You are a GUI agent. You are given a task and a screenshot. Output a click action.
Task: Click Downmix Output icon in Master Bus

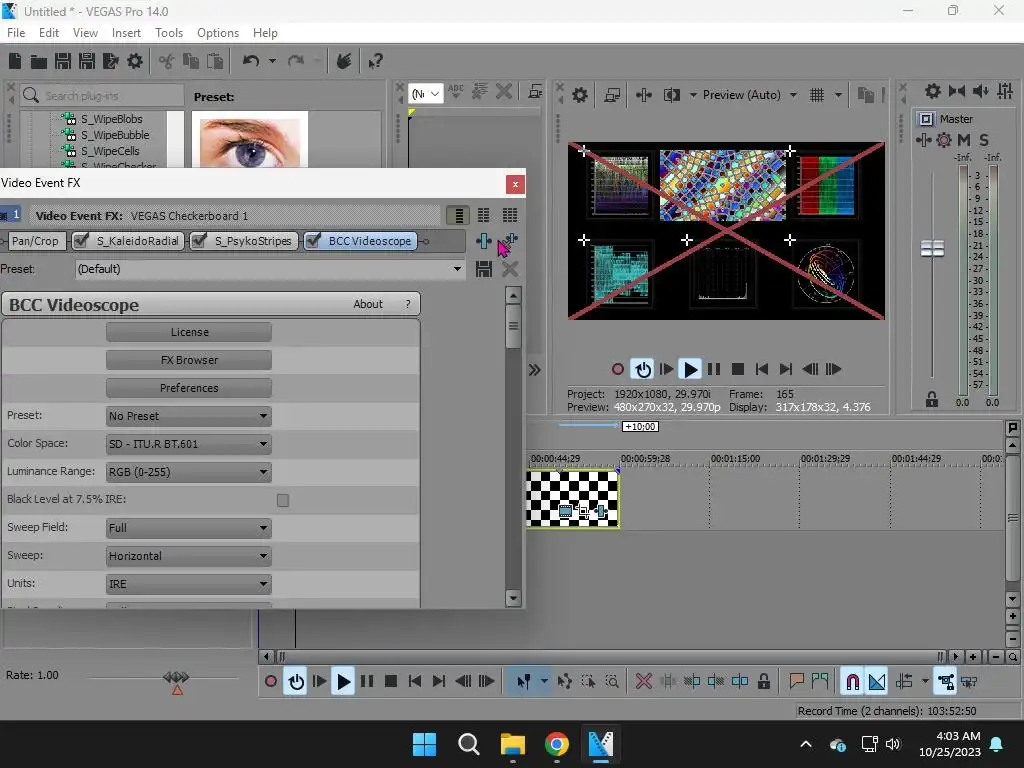(957, 91)
